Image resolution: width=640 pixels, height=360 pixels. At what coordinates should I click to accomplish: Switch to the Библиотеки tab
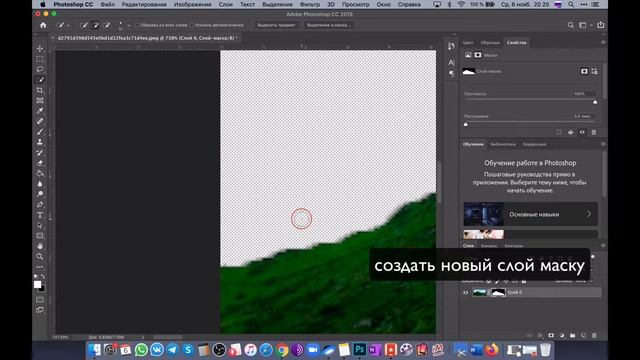[x=503, y=144]
